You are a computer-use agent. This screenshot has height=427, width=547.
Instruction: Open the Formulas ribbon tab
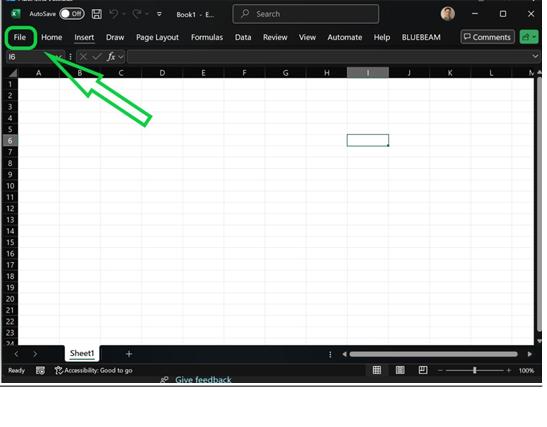[x=207, y=37]
